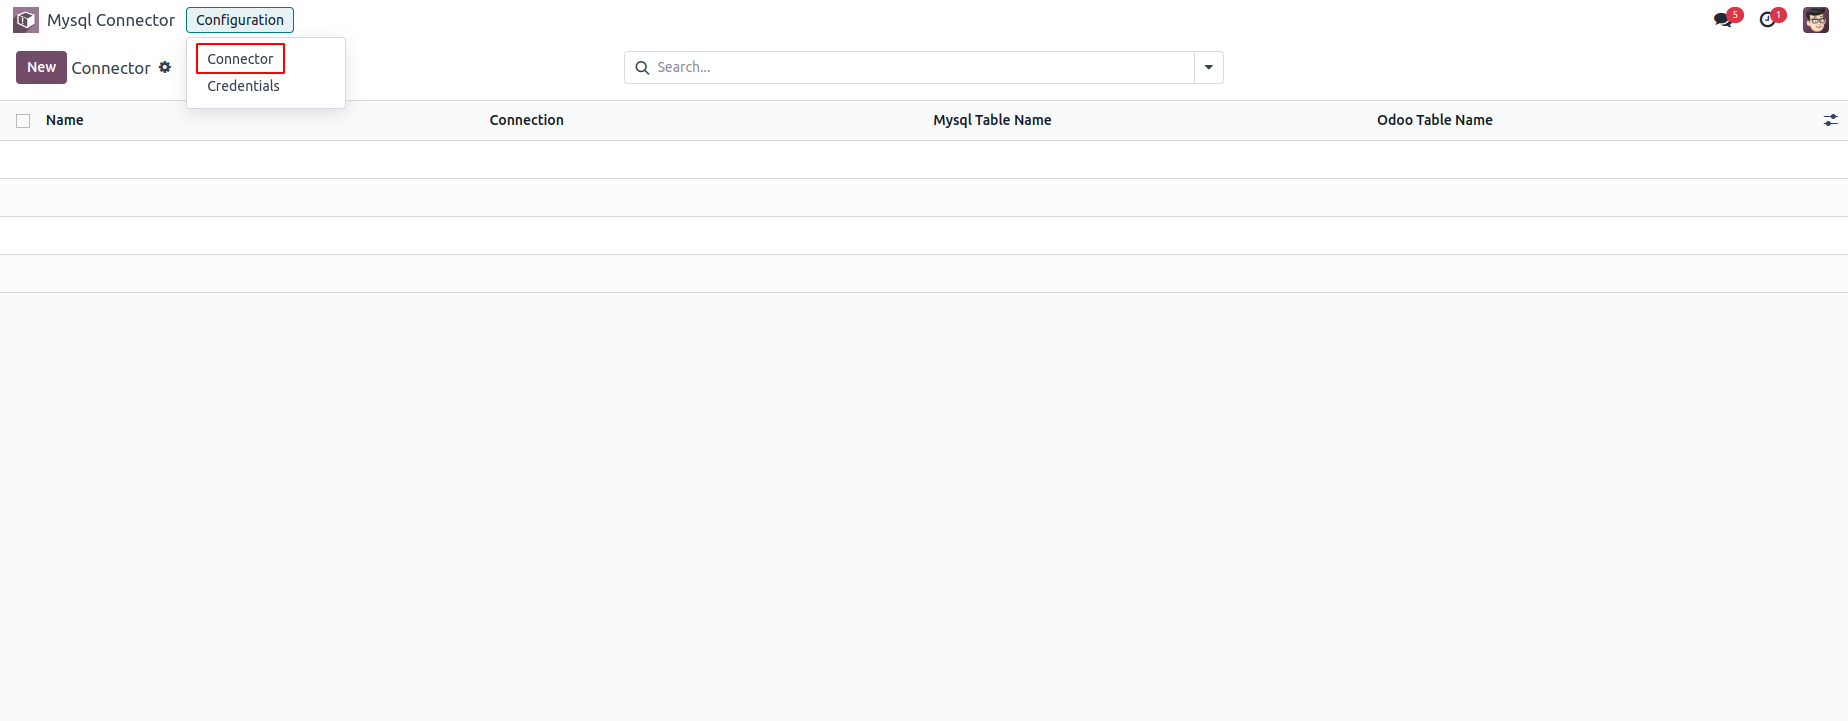
Task: Click the Mysql Connector app title
Action: click(111, 20)
